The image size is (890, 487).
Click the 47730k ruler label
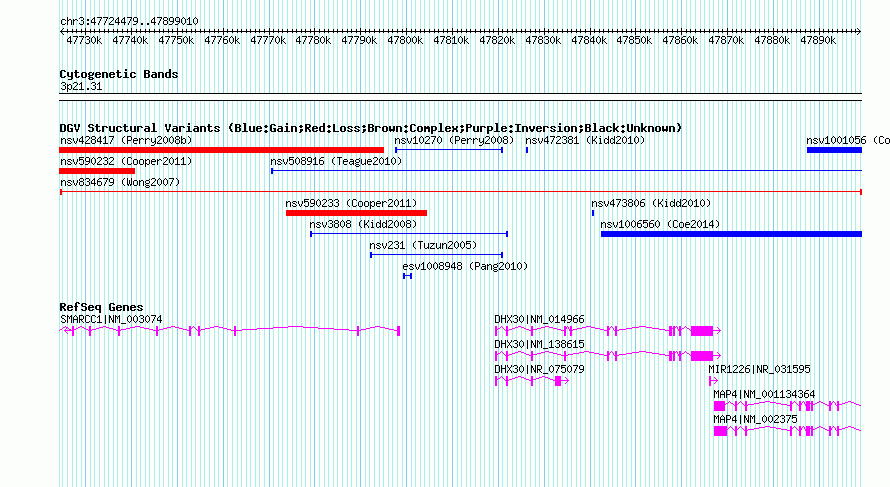pos(84,40)
